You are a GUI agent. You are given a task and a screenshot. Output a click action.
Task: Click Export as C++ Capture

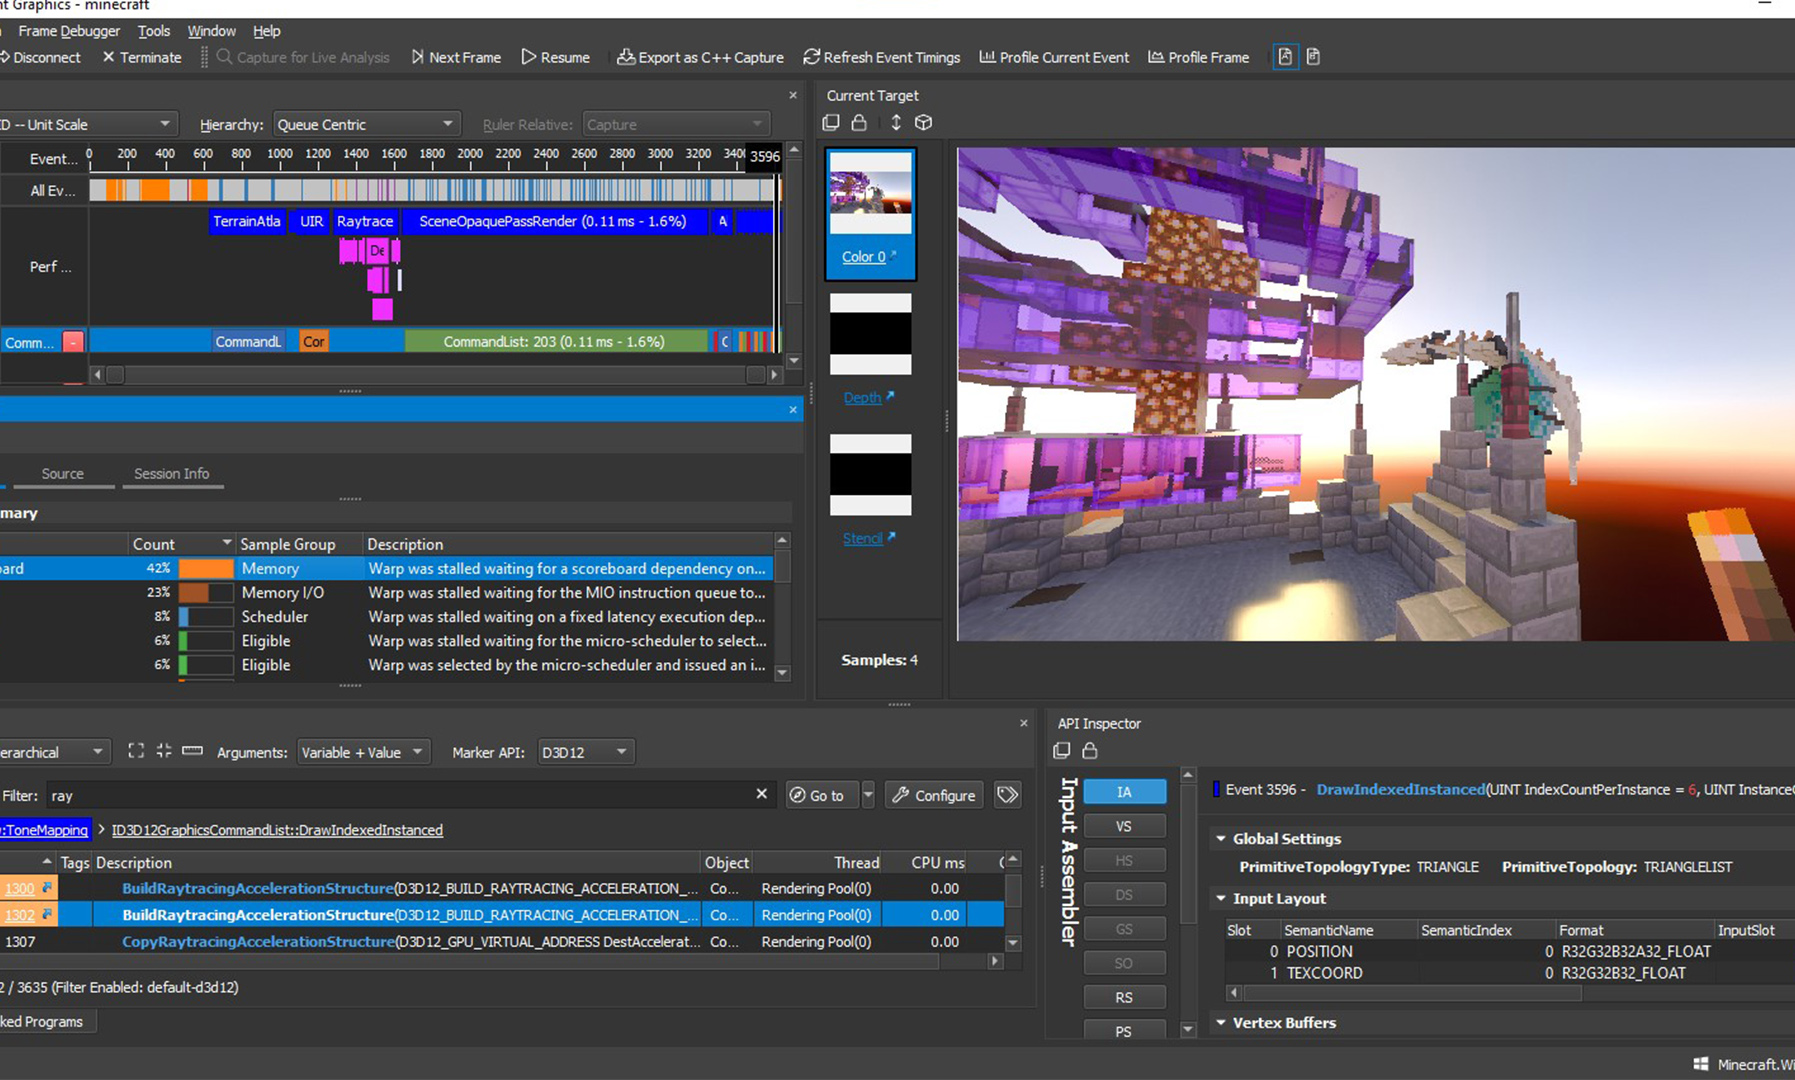click(701, 57)
